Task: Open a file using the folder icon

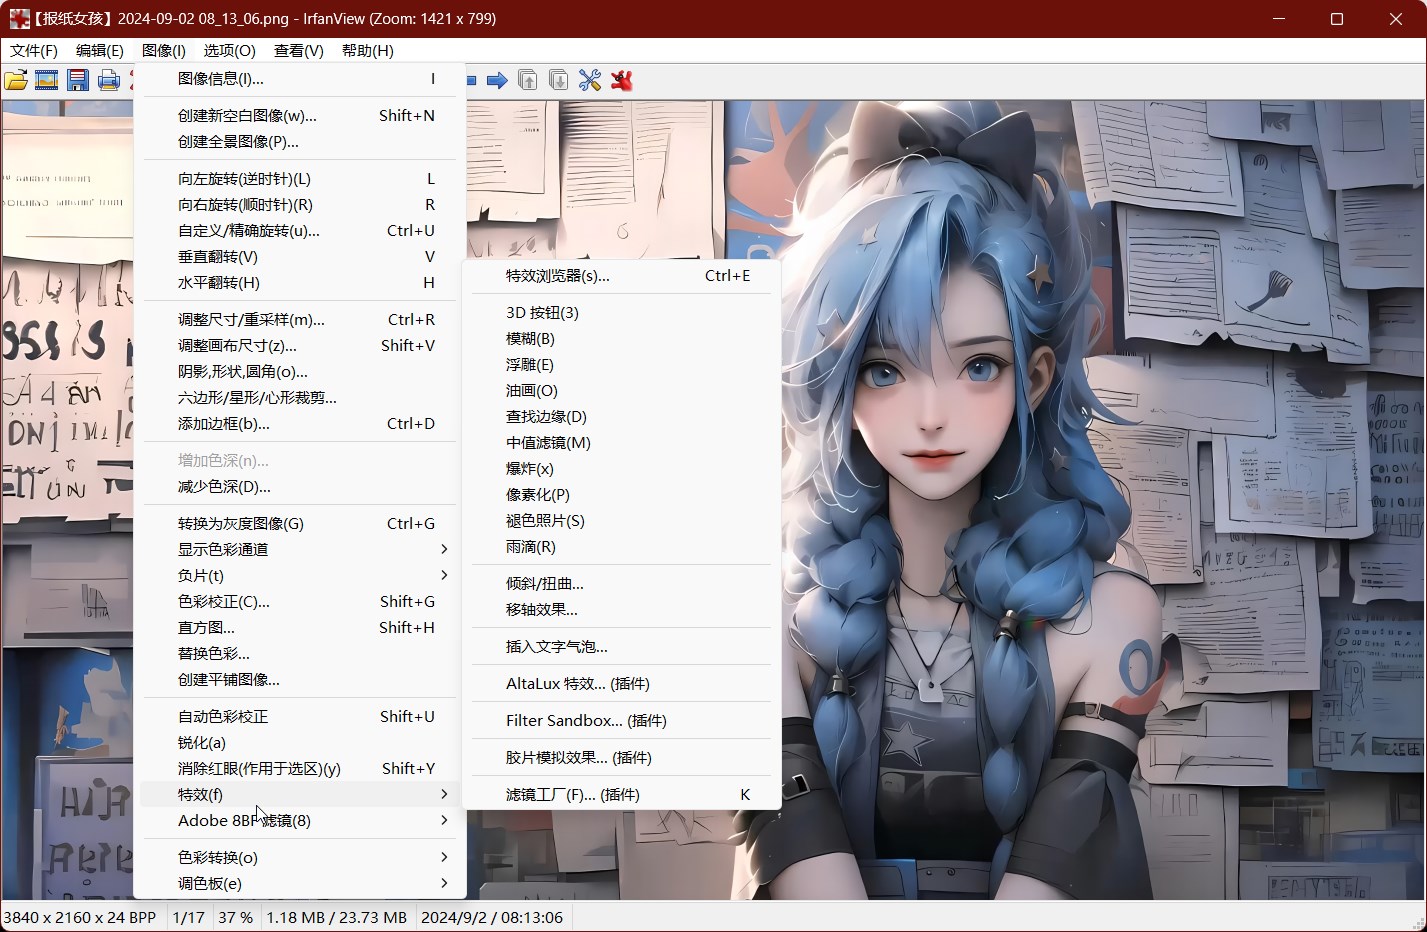Action: 16,80
